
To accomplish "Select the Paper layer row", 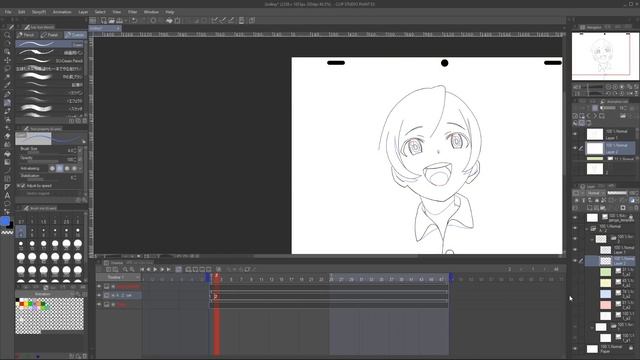I will click(610, 349).
